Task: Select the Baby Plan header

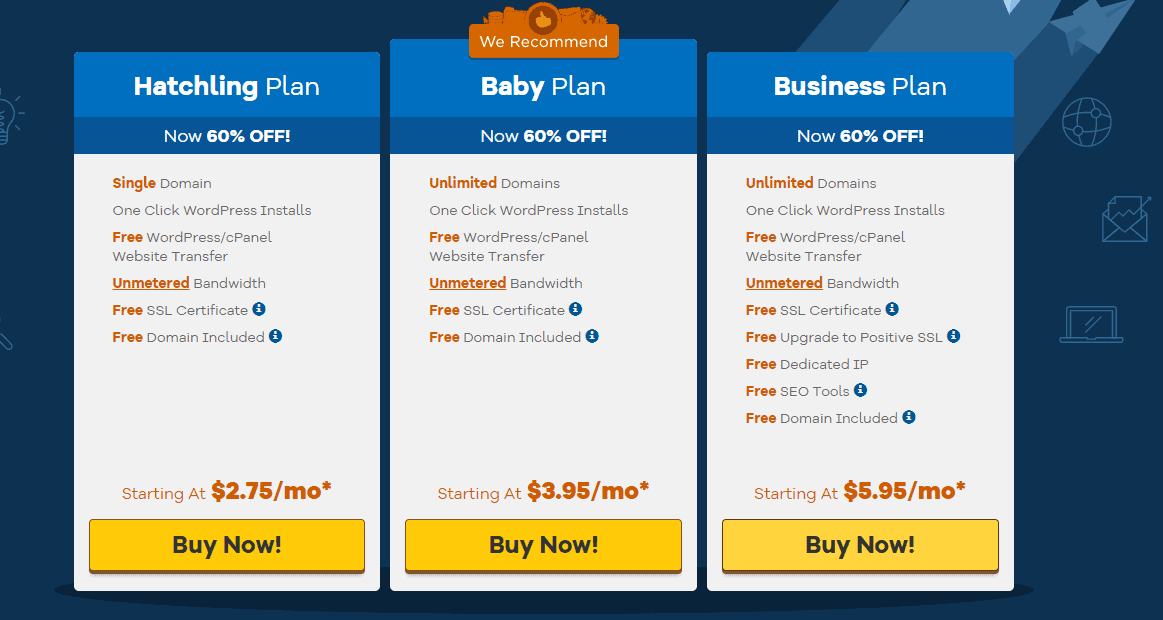Action: pyautogui.click(x=544, y=87)
